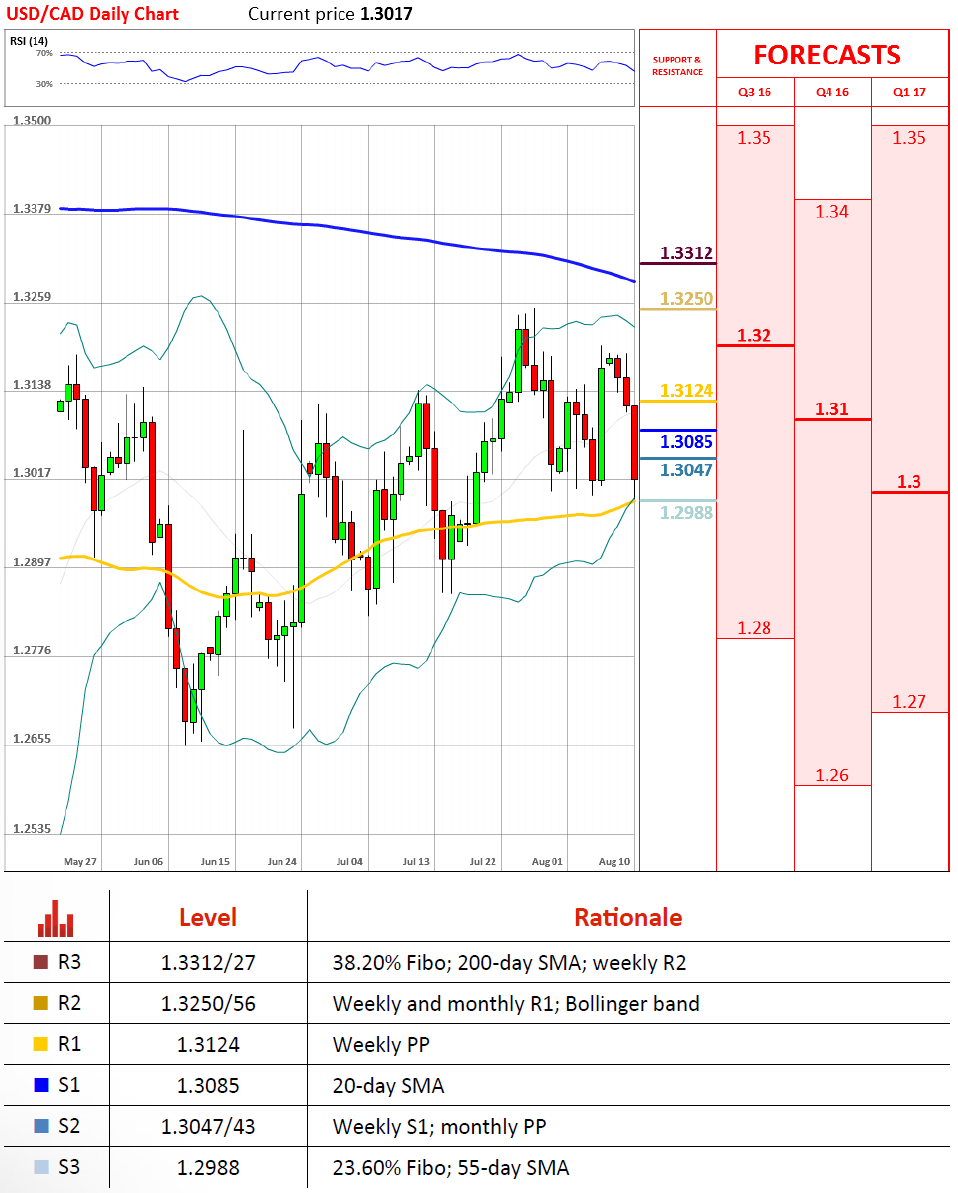Click the red bar chart icon
Screen dimensions: 958x1193
click(56, 918)
